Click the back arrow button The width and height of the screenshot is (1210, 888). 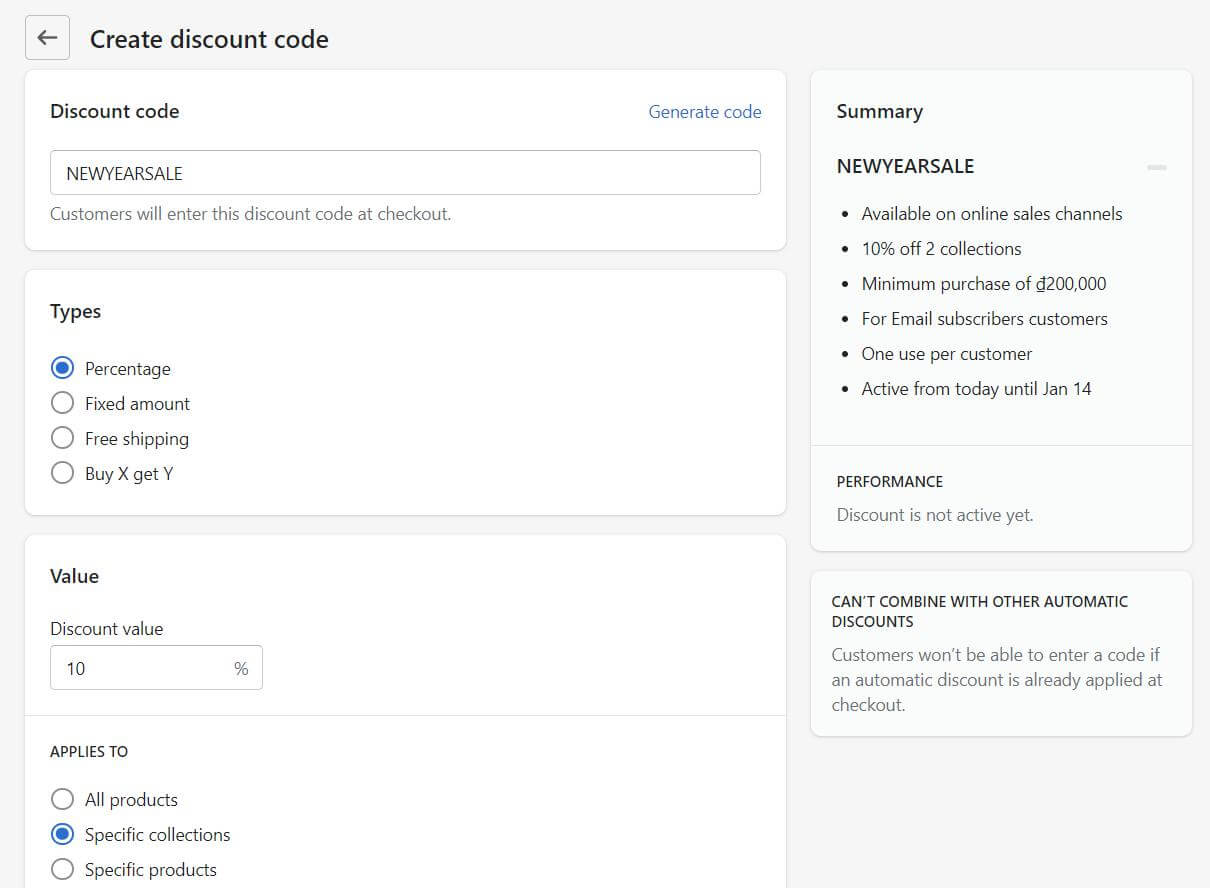(47, 38)
